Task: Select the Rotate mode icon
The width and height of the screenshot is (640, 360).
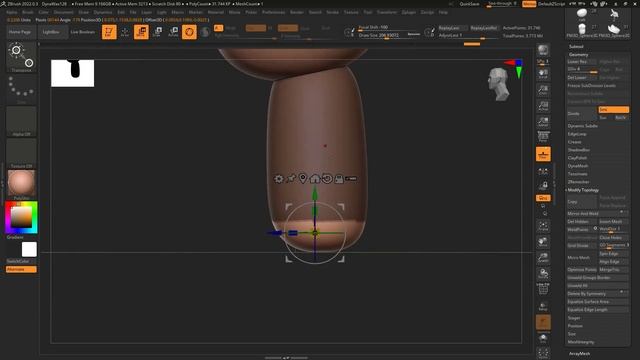Action: (x=173, y=32)
